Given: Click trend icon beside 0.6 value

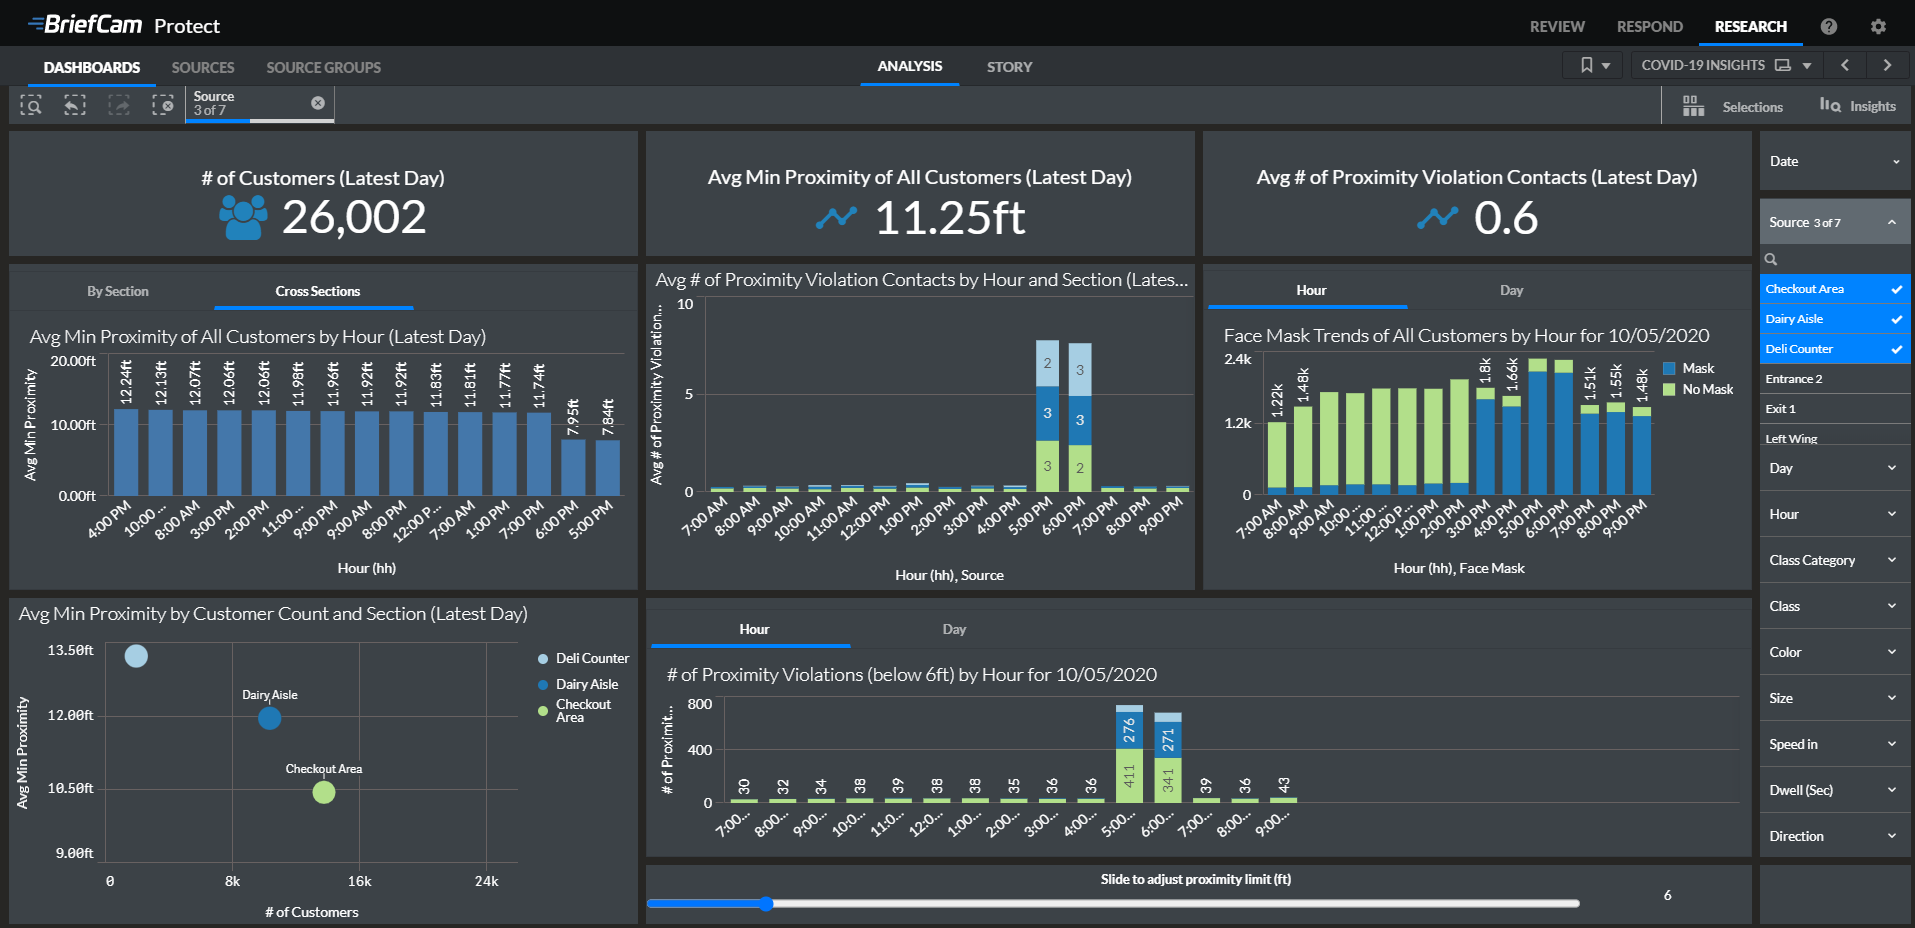Looking at the screenshot, I should point(1437,217).
